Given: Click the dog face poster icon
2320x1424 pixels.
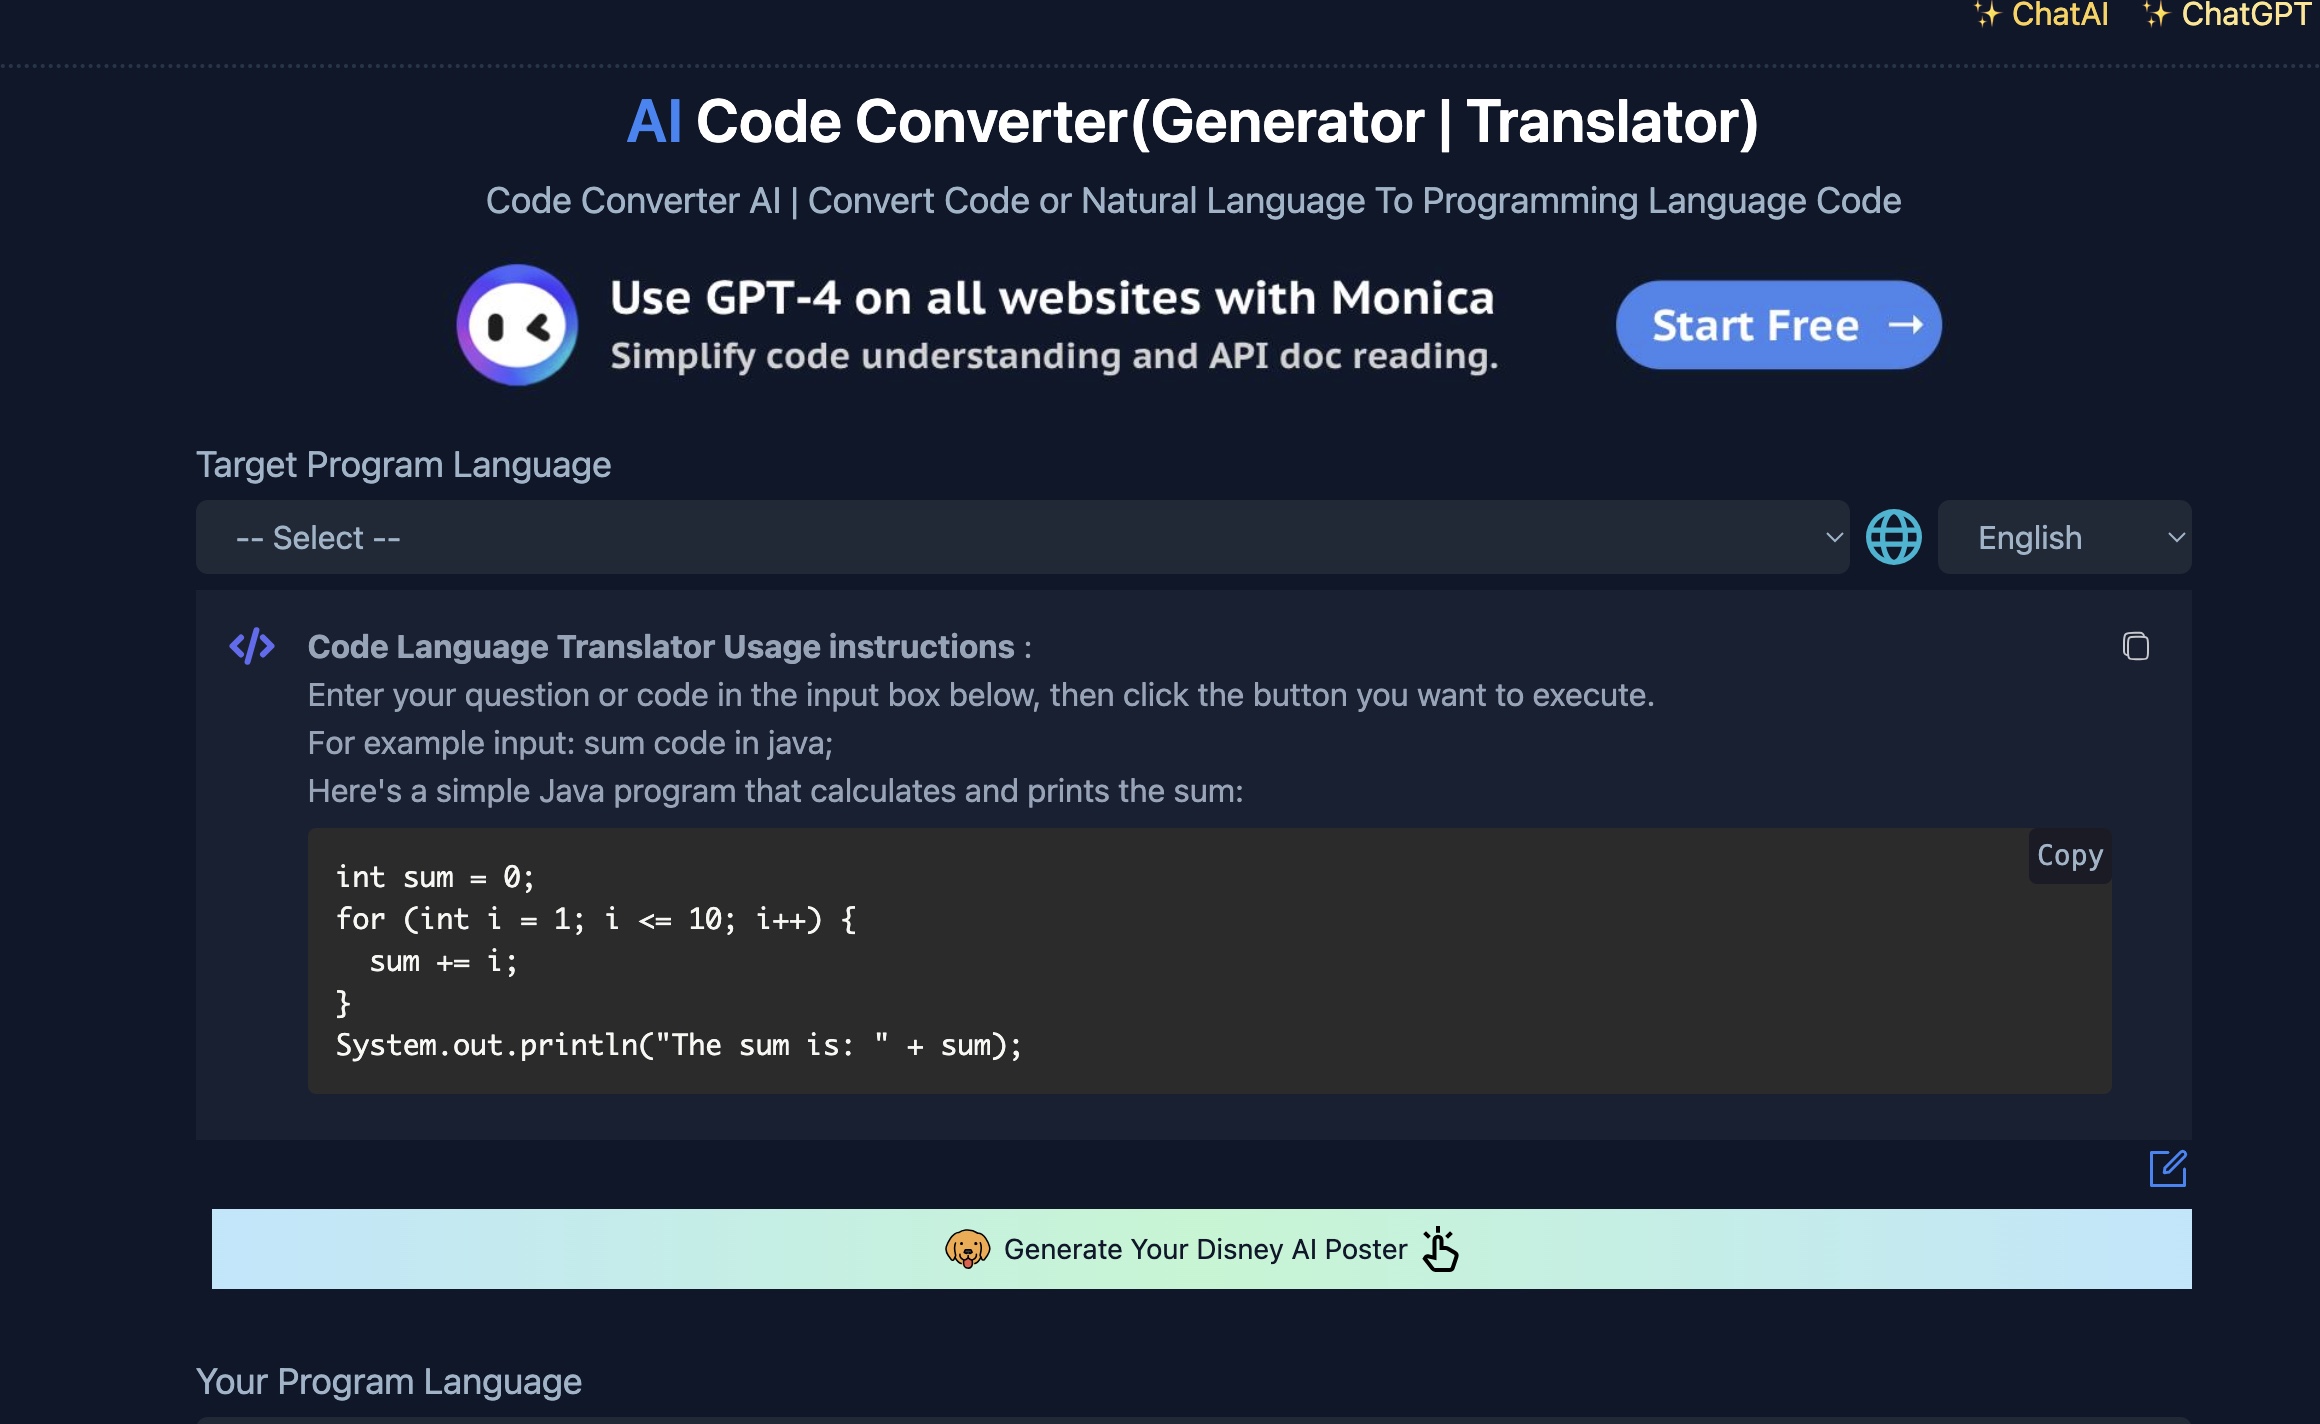Looking at the screenshot, I should click(967, 1249).
